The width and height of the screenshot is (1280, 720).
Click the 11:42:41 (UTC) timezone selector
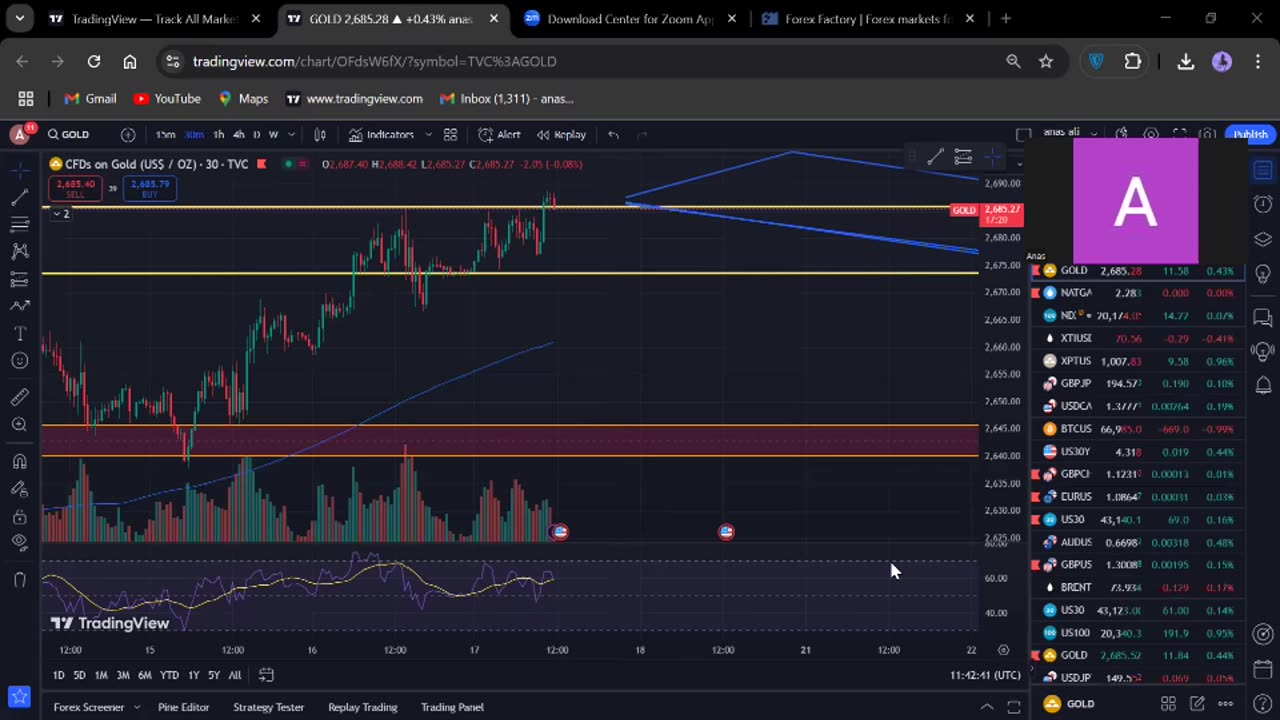[x=986, y=675]
